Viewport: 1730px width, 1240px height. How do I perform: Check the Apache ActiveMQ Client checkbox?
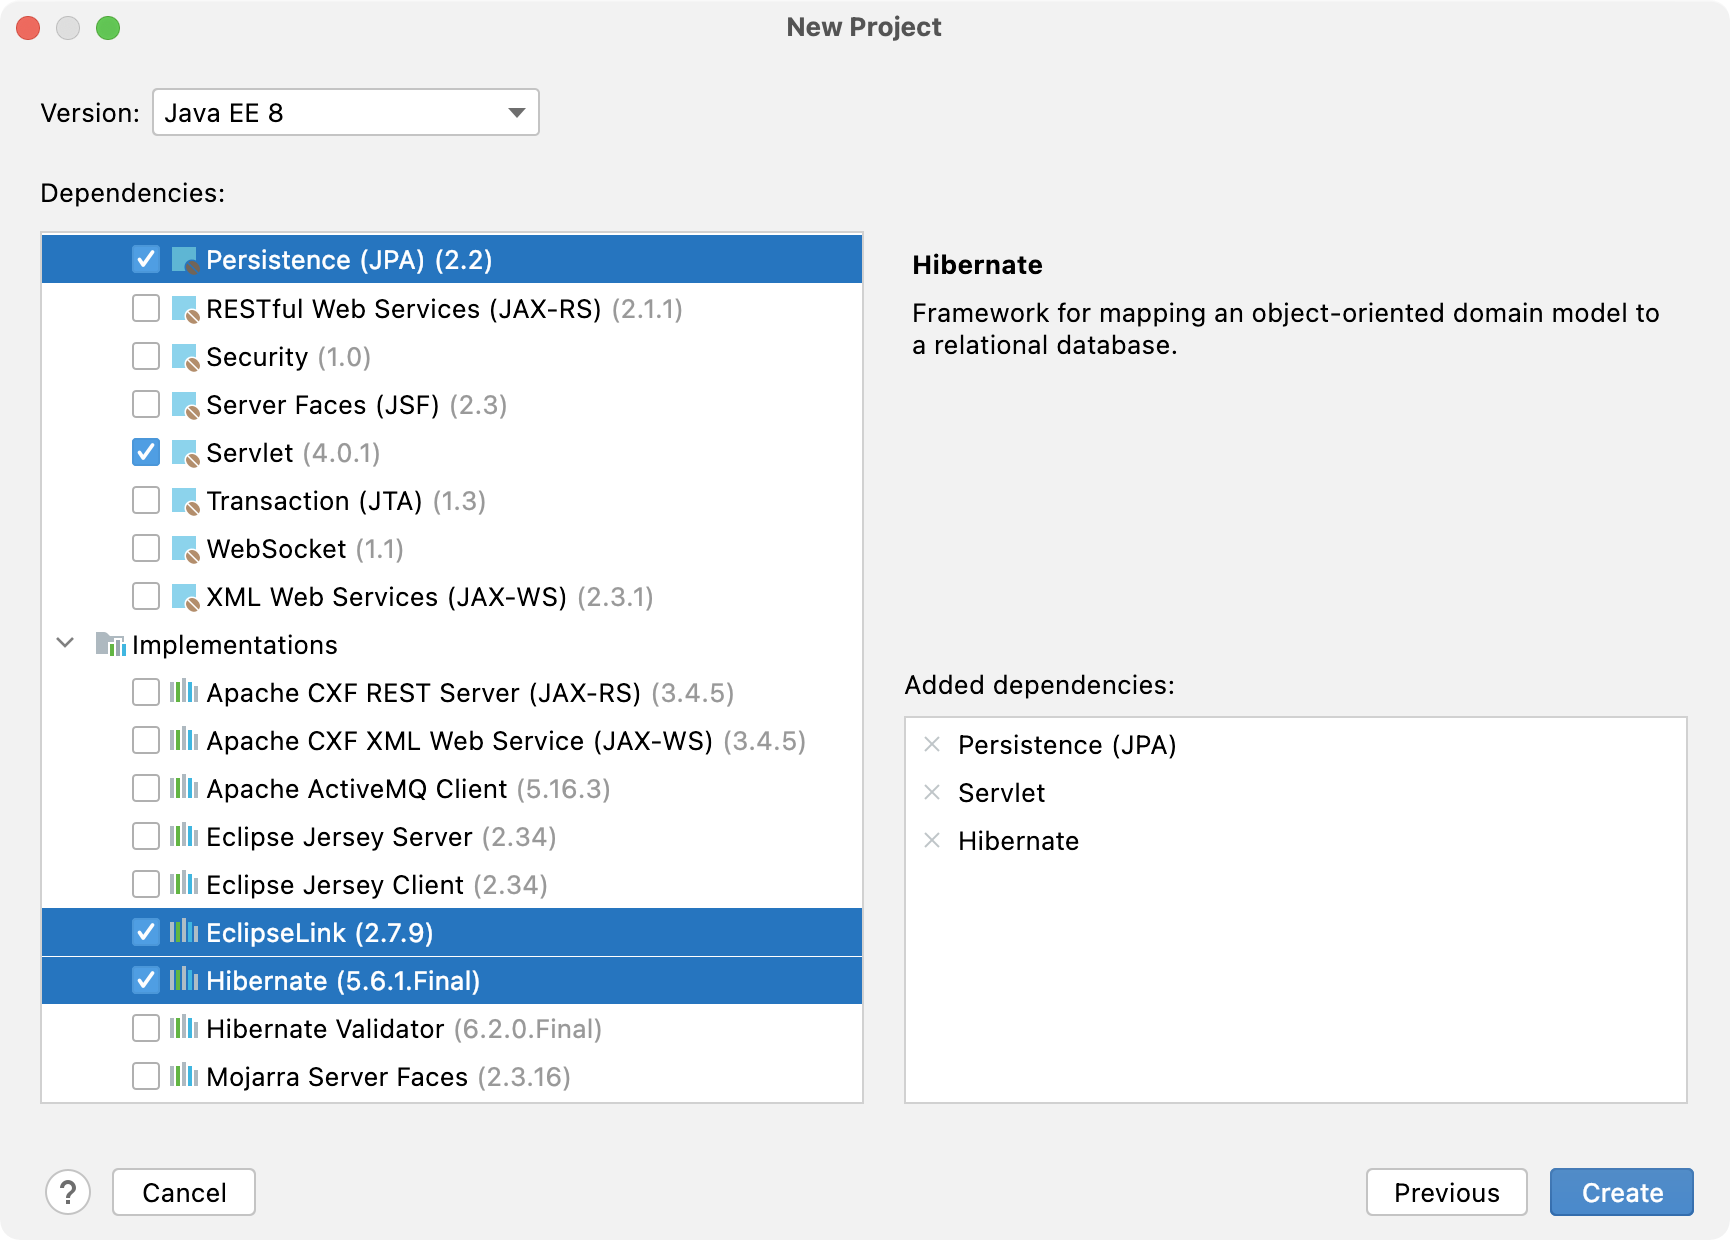[x=146, y=788]
